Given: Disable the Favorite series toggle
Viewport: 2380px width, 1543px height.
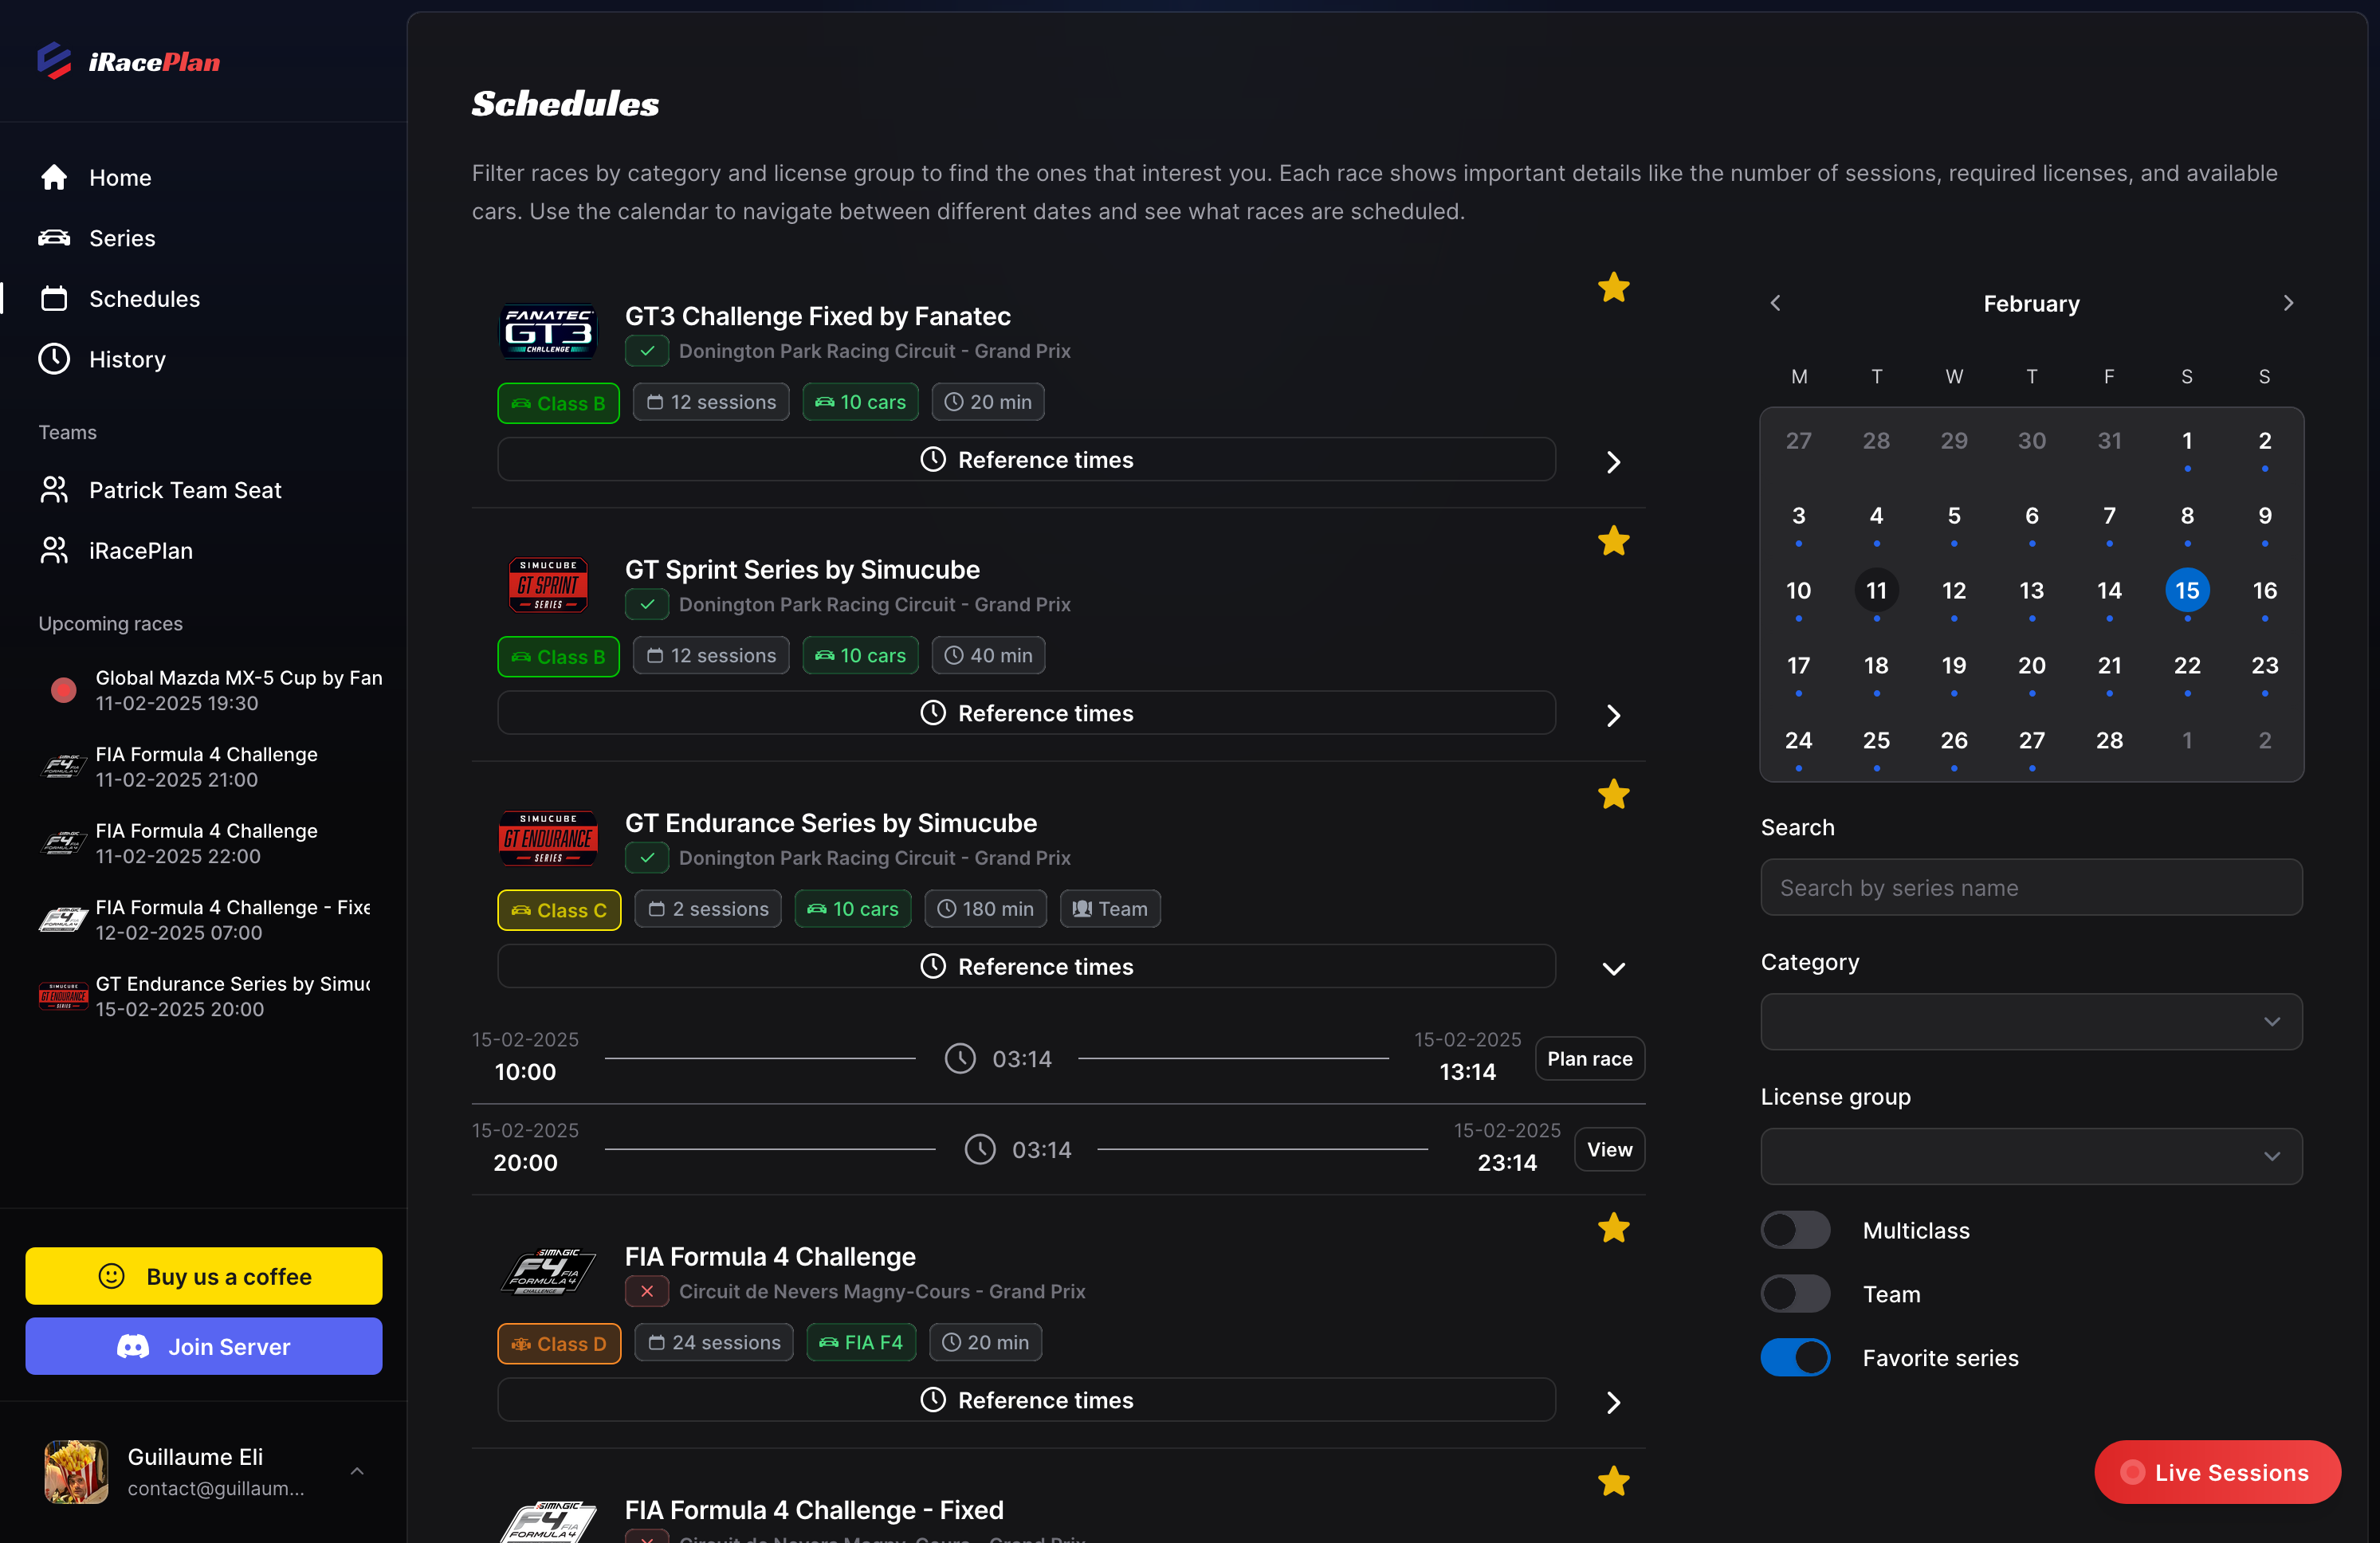Looking at the screenshot, I should 1795,1357.
